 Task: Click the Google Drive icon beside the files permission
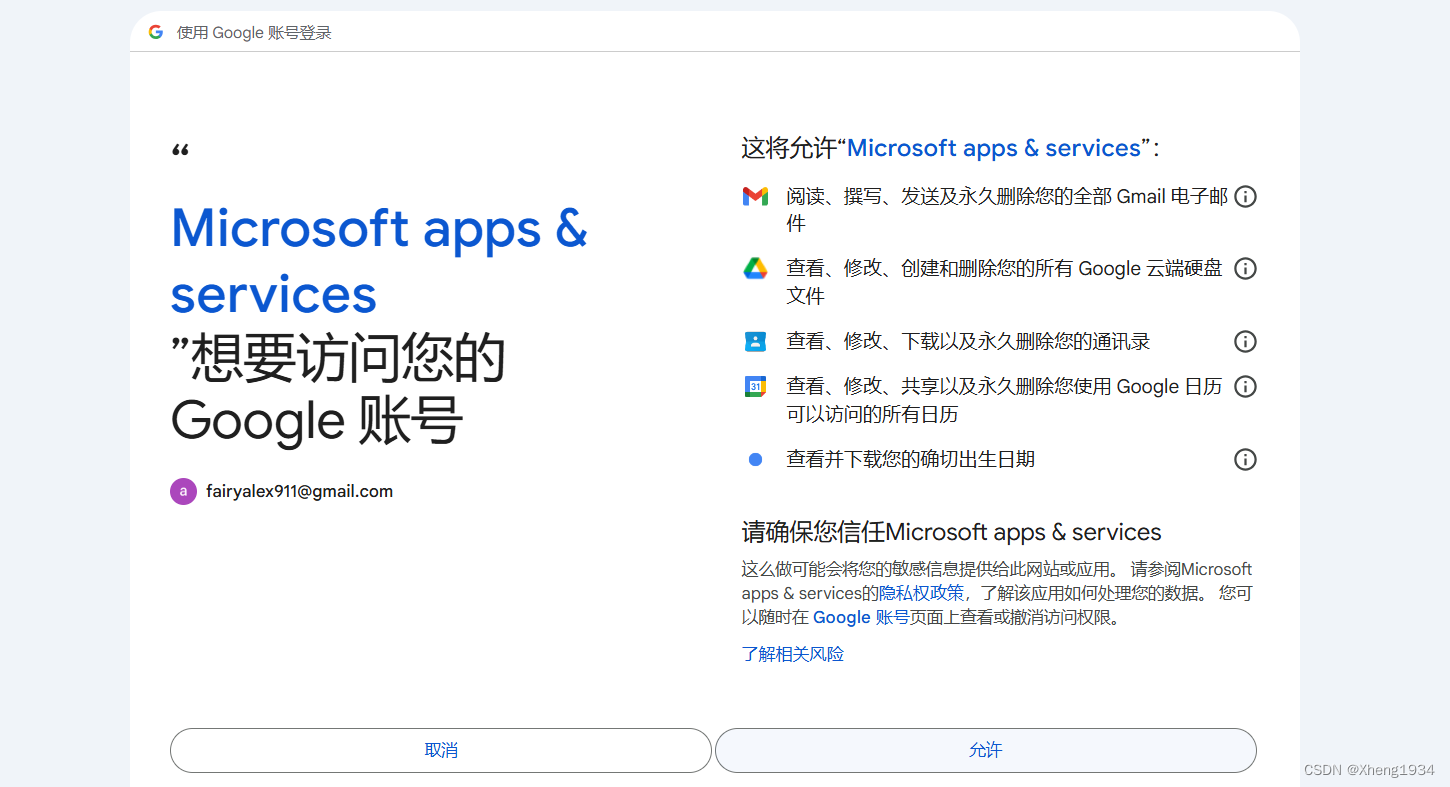(x=755, y=268)
